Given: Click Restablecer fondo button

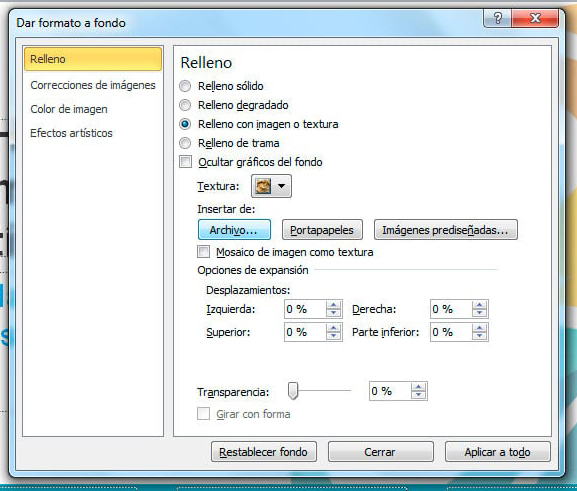Looking at the screenshot, I should click(263, 452).
